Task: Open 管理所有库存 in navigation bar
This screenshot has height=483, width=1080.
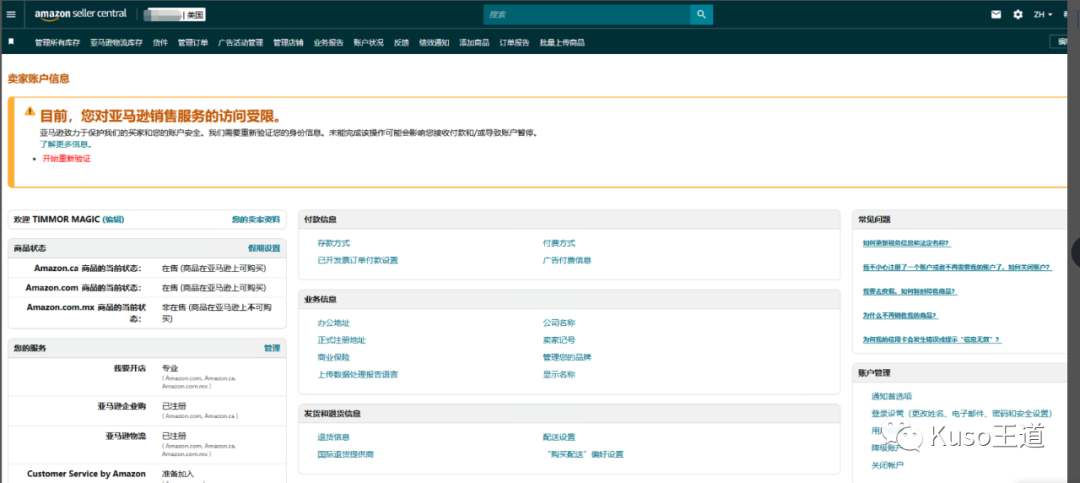Action: [57, 43]
